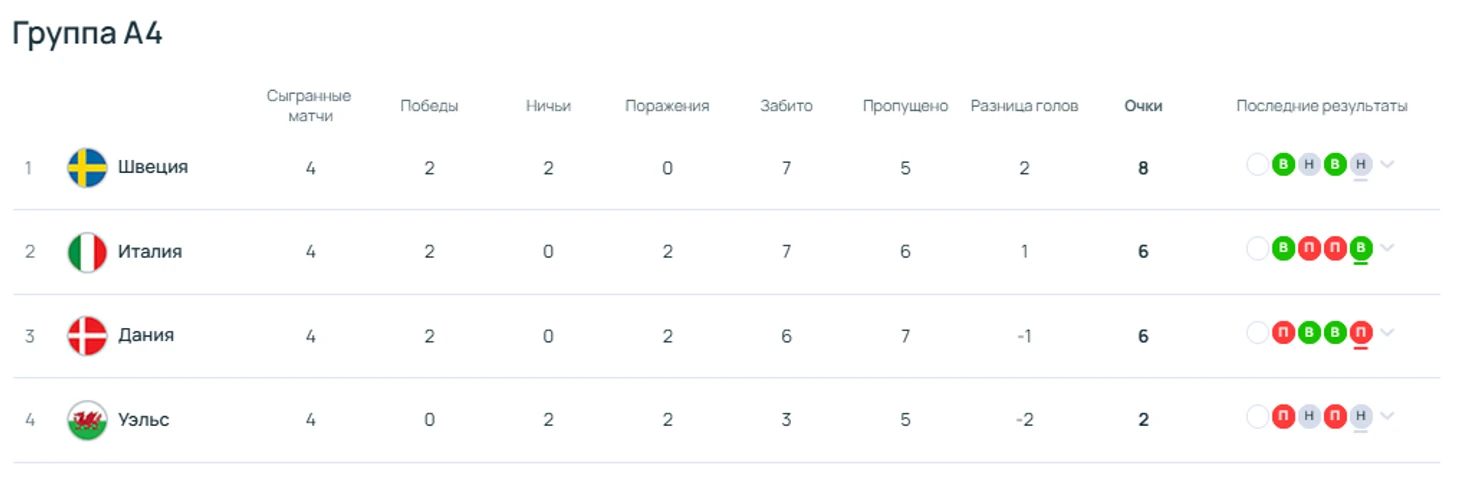Sort table by the Очки column header
Screen dimensions: 1460x487
tap(1143, 106)
